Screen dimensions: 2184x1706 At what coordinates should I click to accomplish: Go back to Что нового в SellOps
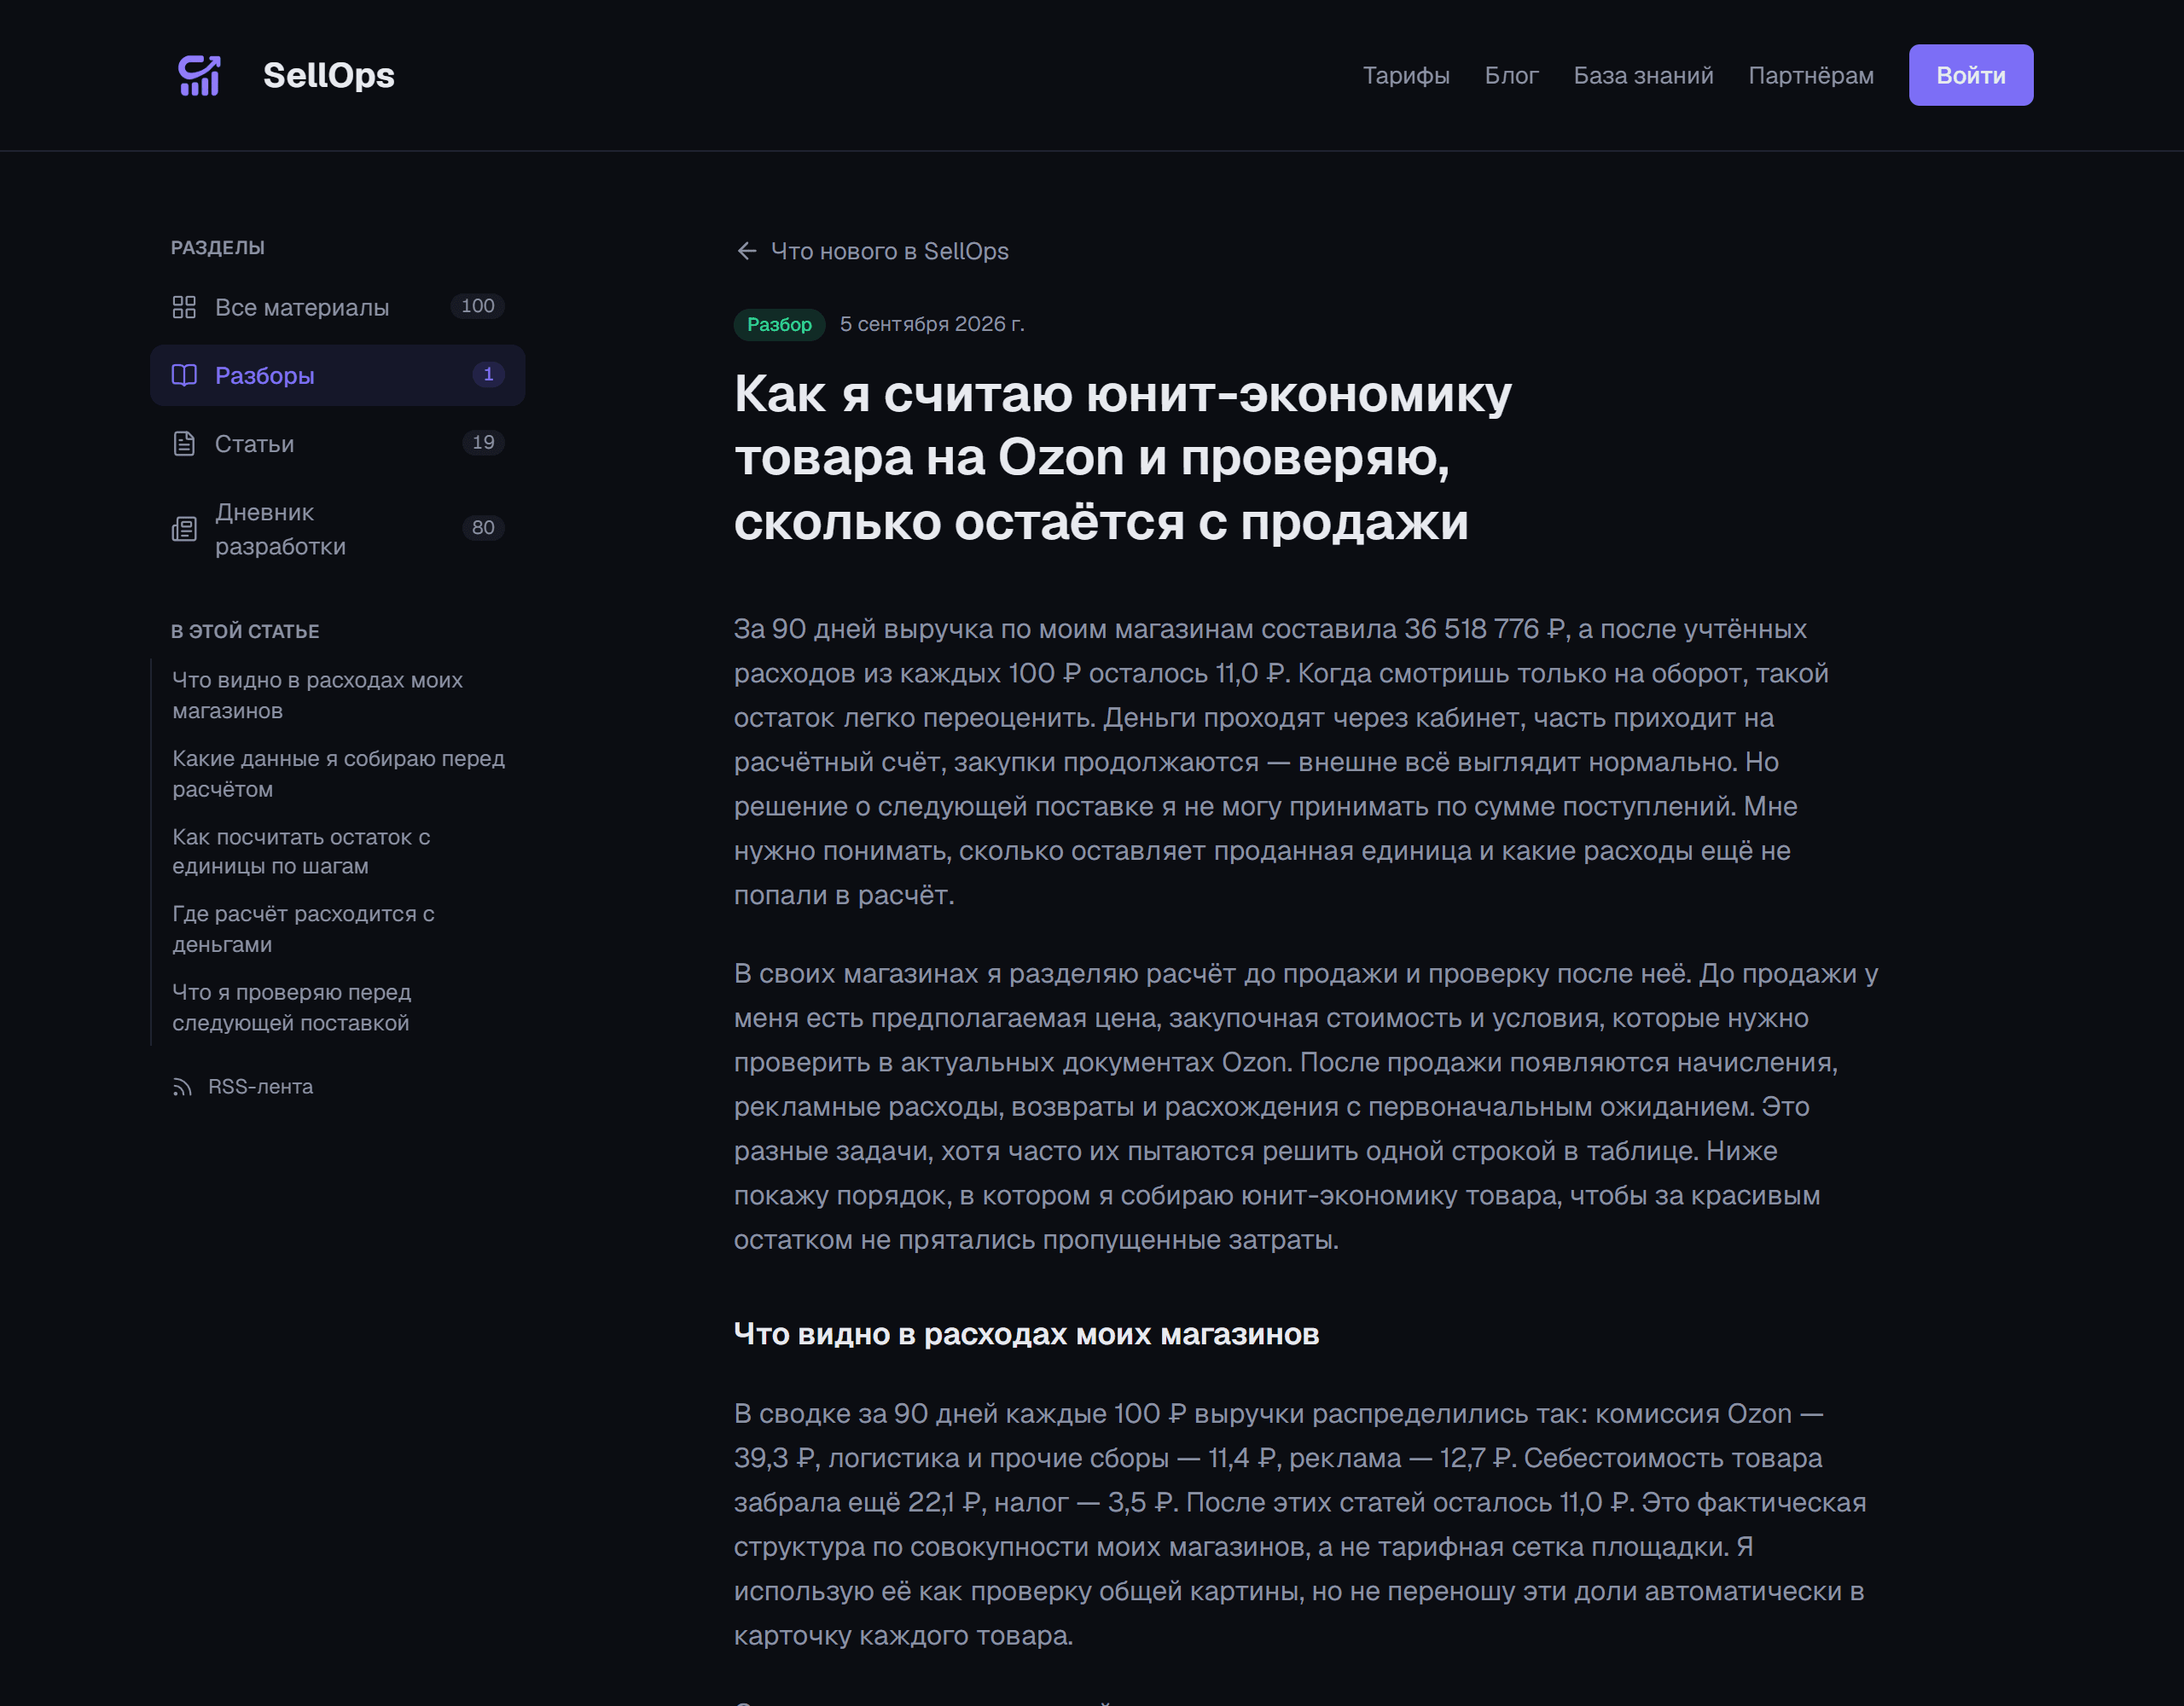pos(889,251)
